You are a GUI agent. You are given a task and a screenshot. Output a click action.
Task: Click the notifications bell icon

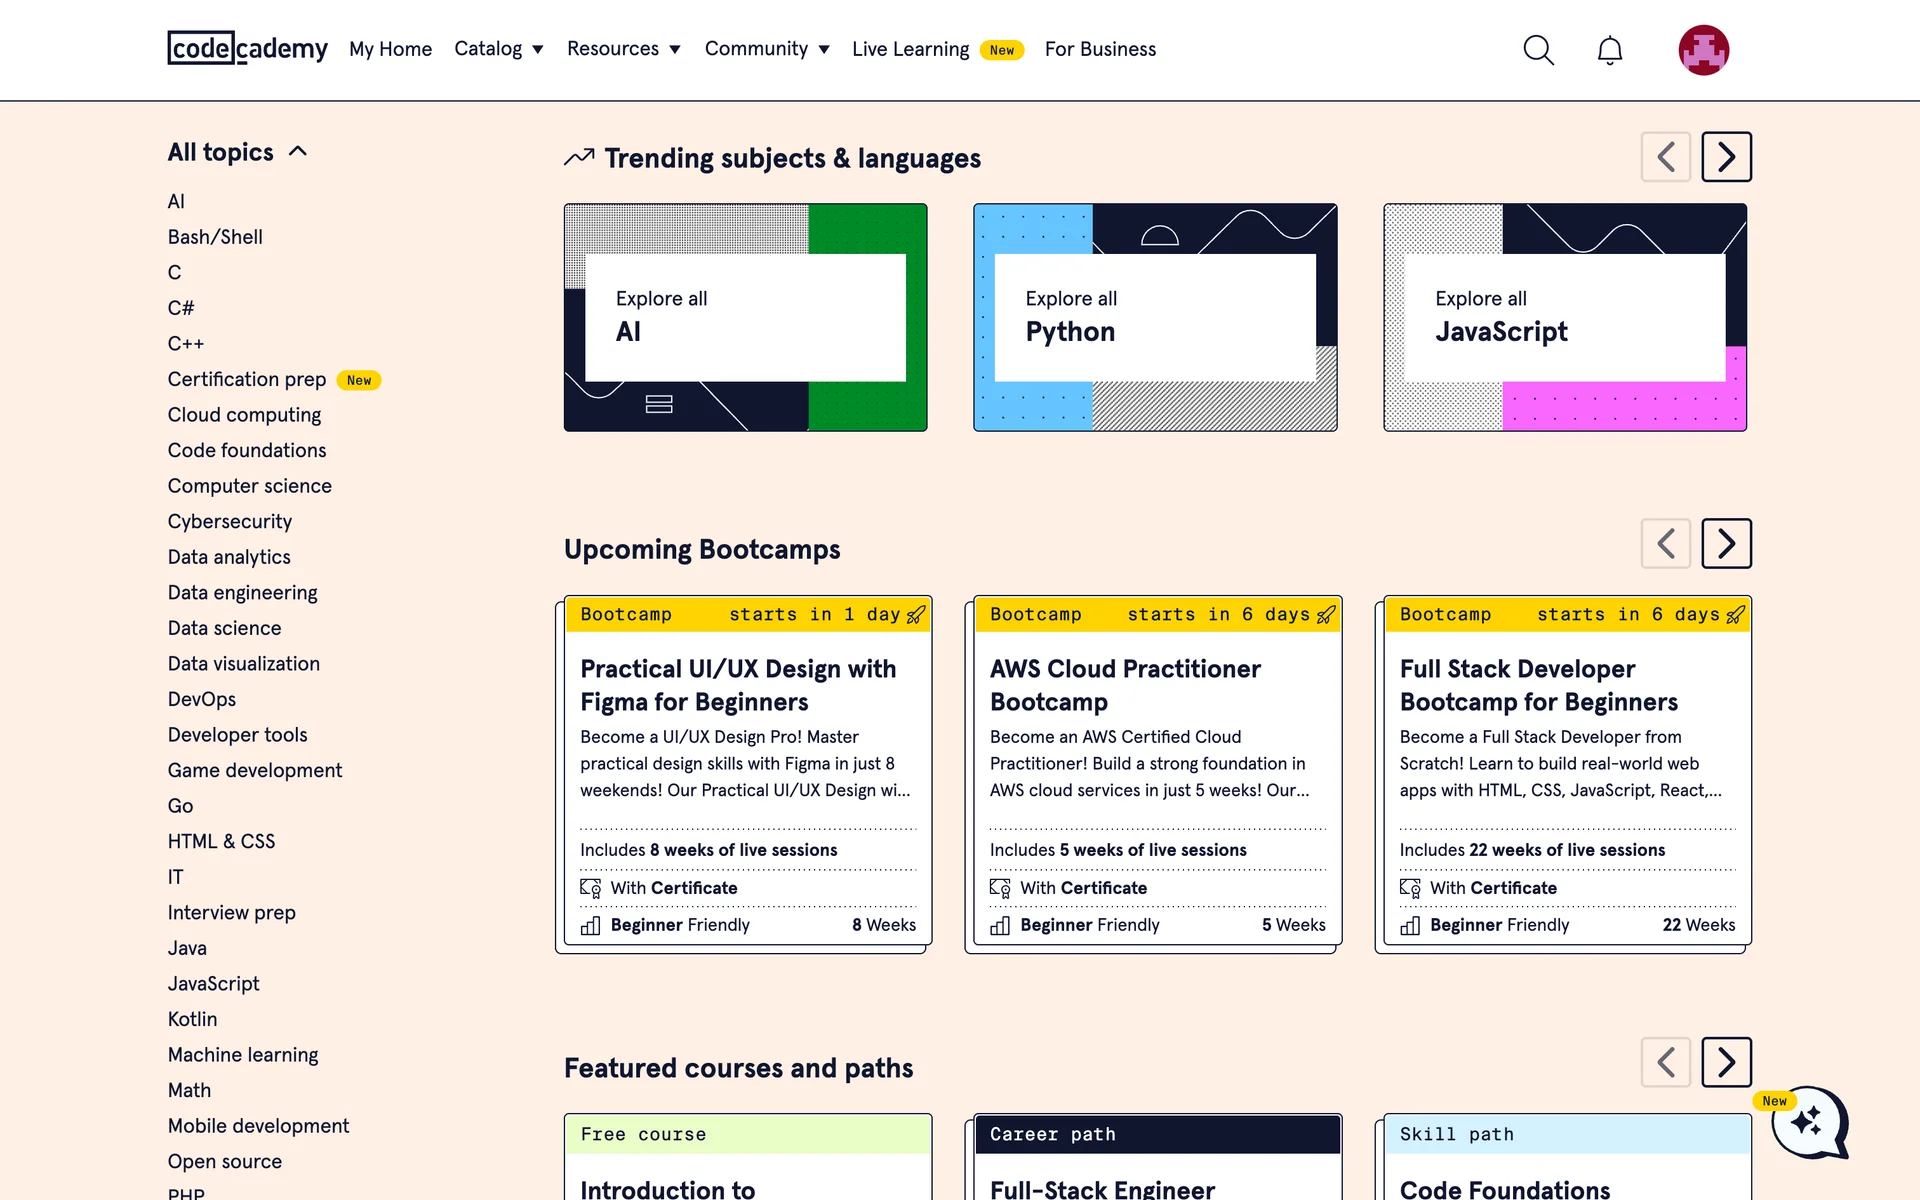[x=1609, y=50]
